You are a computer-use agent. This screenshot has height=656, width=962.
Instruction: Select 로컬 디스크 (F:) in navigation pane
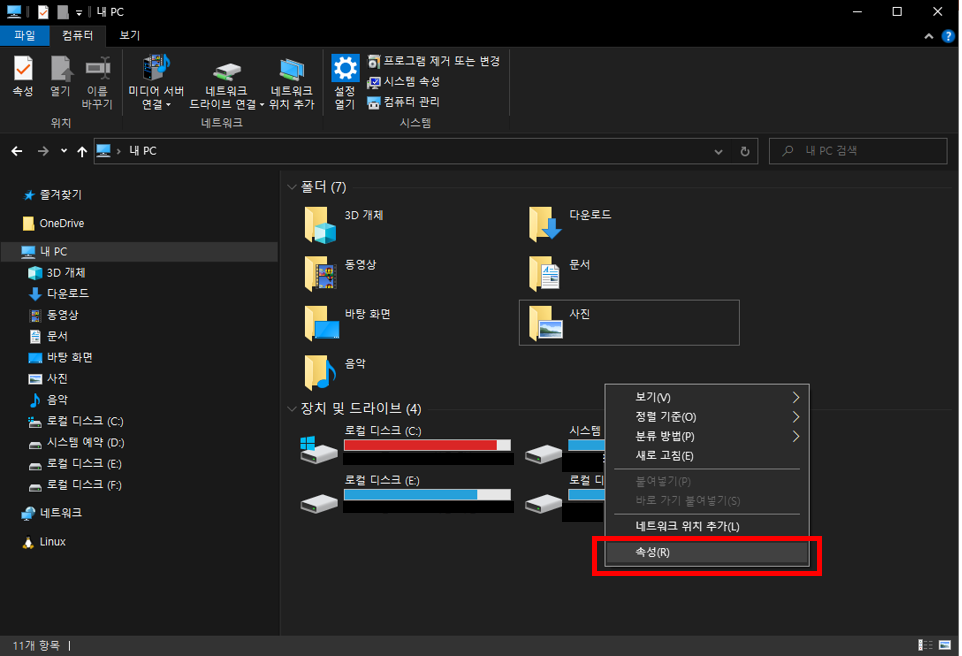(75, 485)
